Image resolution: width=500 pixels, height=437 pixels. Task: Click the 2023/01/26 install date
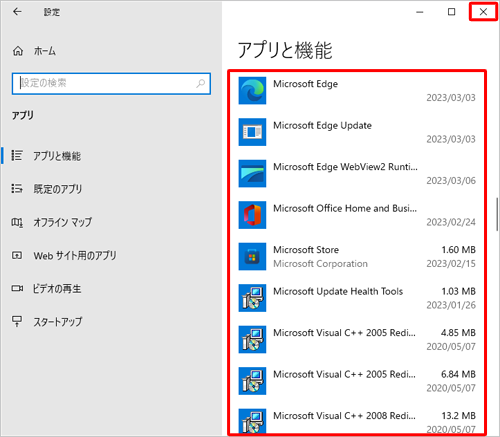[451, 305]
